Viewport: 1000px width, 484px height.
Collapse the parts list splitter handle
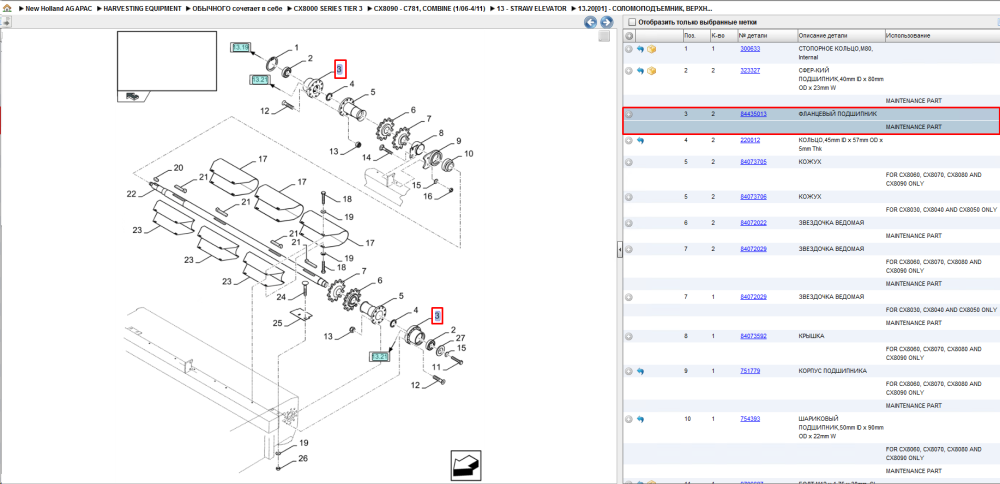(x=619, y=251)
